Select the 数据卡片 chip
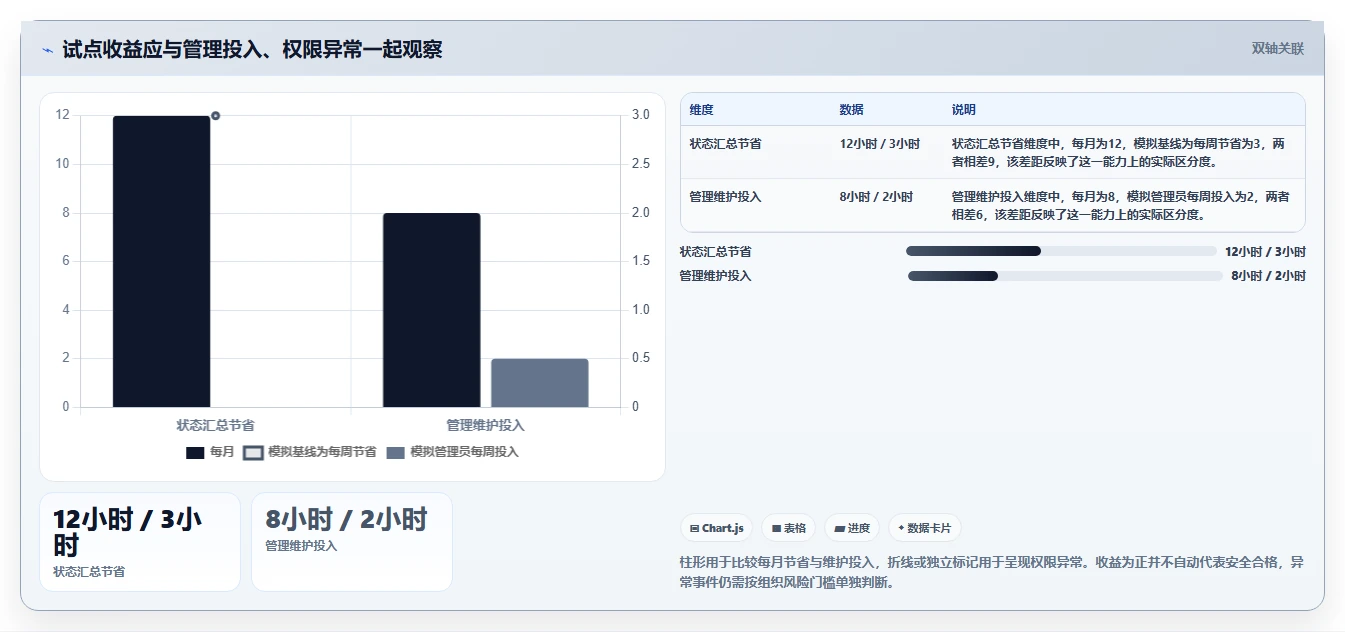 924,528
